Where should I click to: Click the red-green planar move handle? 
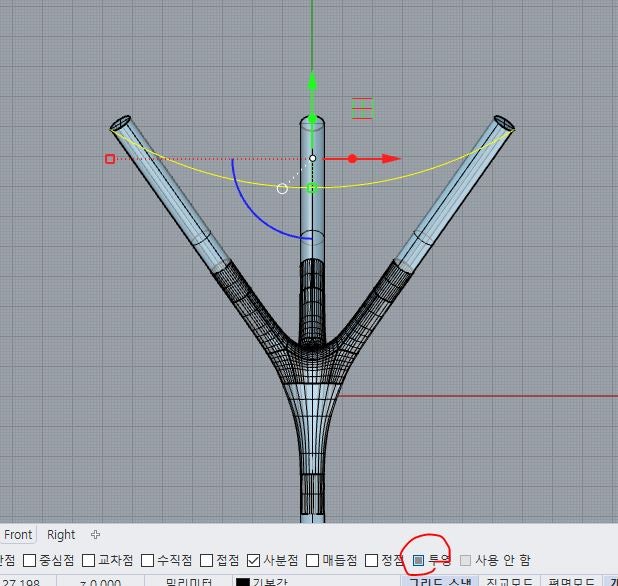[362, 108]
